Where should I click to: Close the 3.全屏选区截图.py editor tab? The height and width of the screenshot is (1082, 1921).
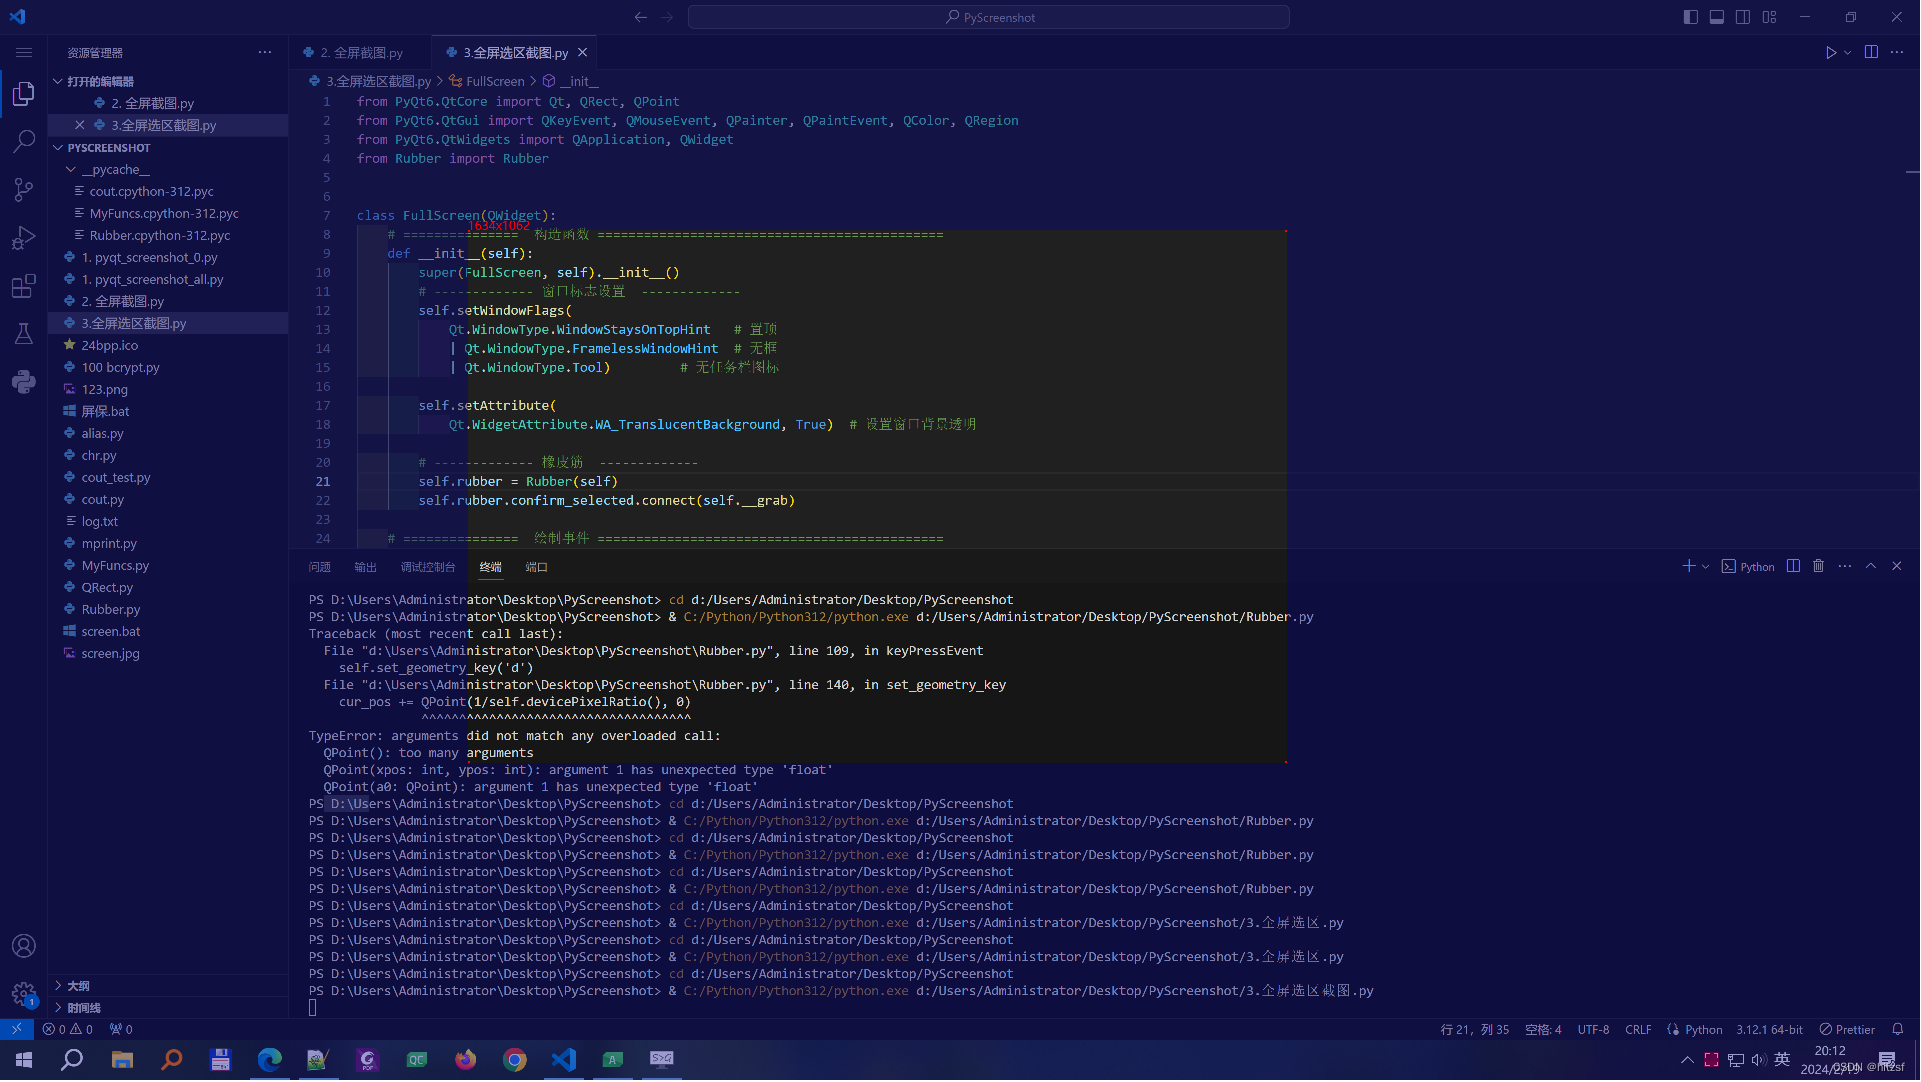583,53
